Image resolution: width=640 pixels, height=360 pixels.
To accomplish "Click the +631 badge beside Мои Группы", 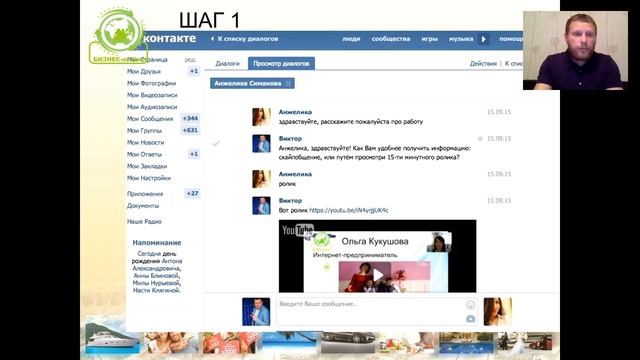I will [190, 131].
